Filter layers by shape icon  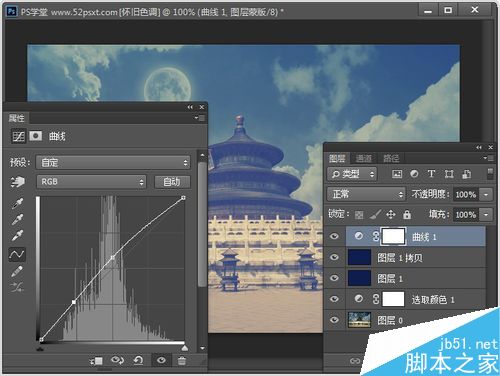449,174
